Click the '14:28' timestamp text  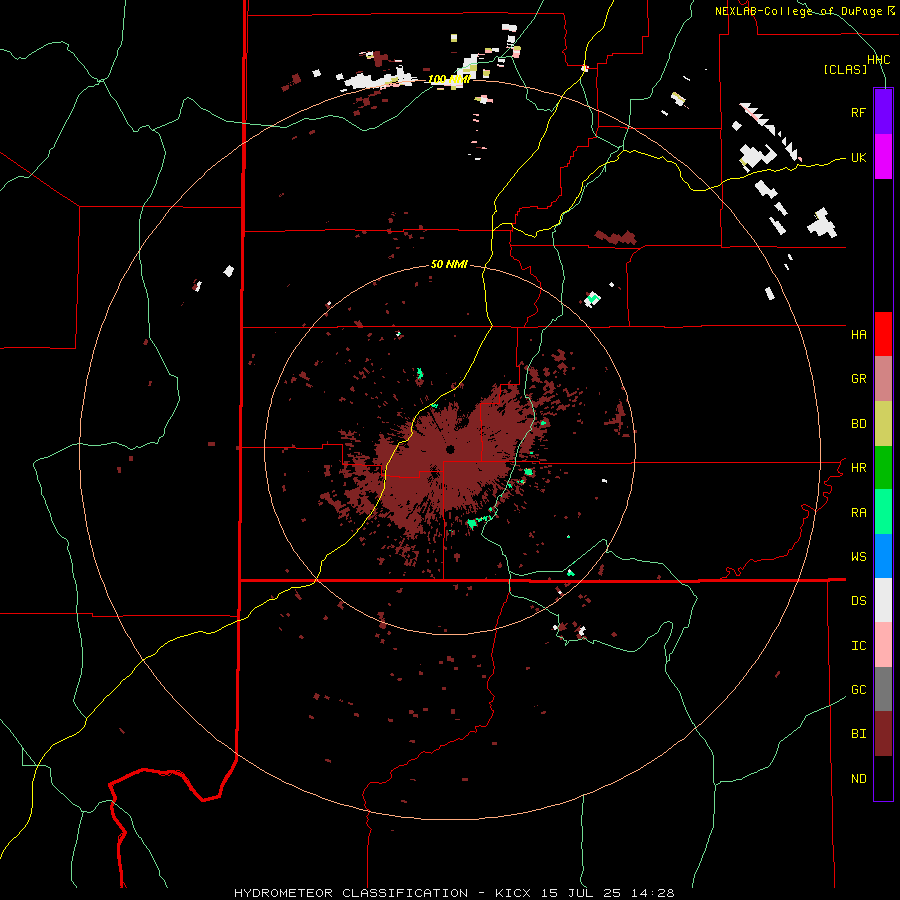pos(653,893)
